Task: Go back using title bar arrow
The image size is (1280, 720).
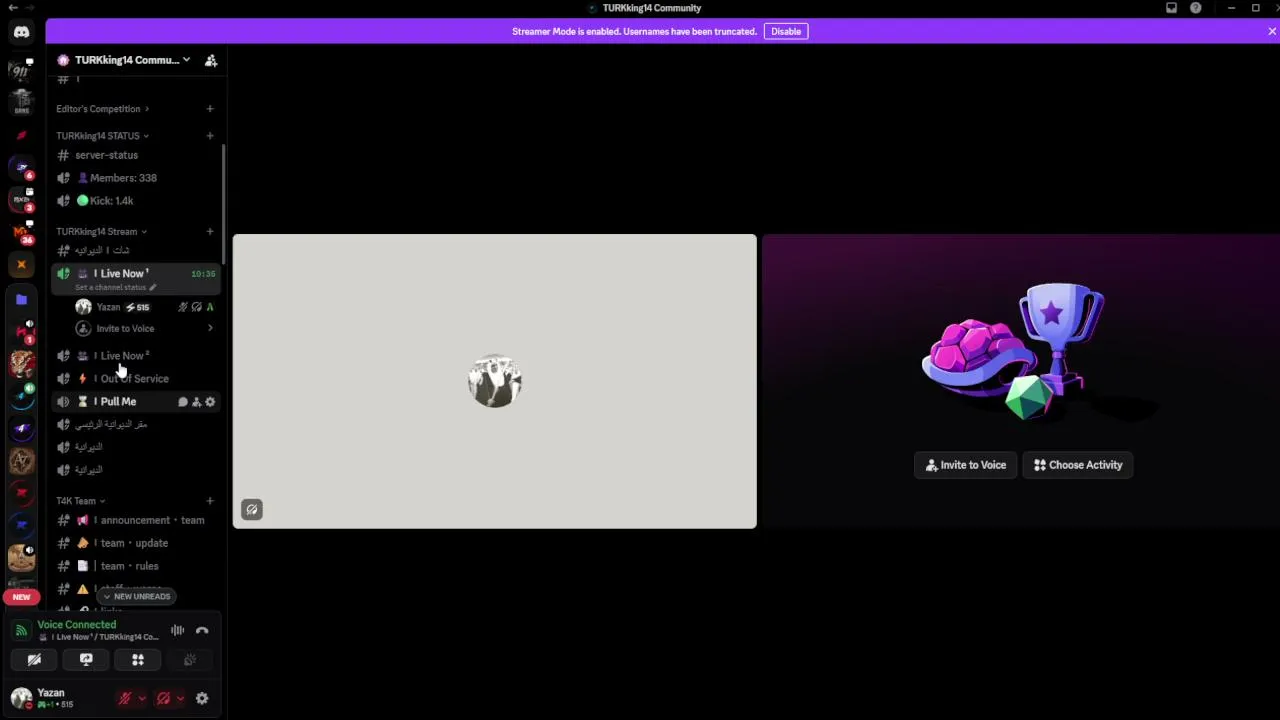Action: point(12,8)
